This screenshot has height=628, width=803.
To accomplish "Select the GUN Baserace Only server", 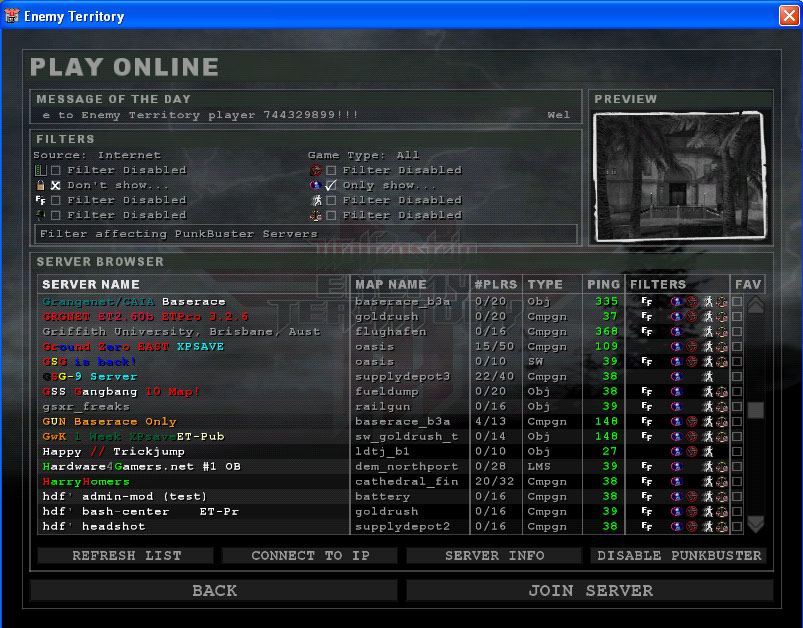I will (x=109, y=422).
